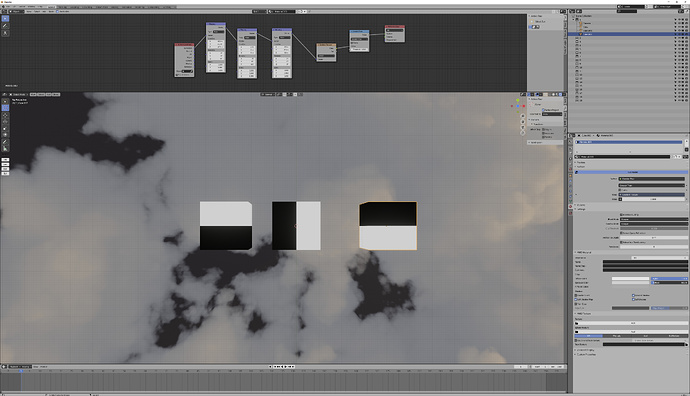
Task: Open the Particles properties tab
Action: point(570,186)
